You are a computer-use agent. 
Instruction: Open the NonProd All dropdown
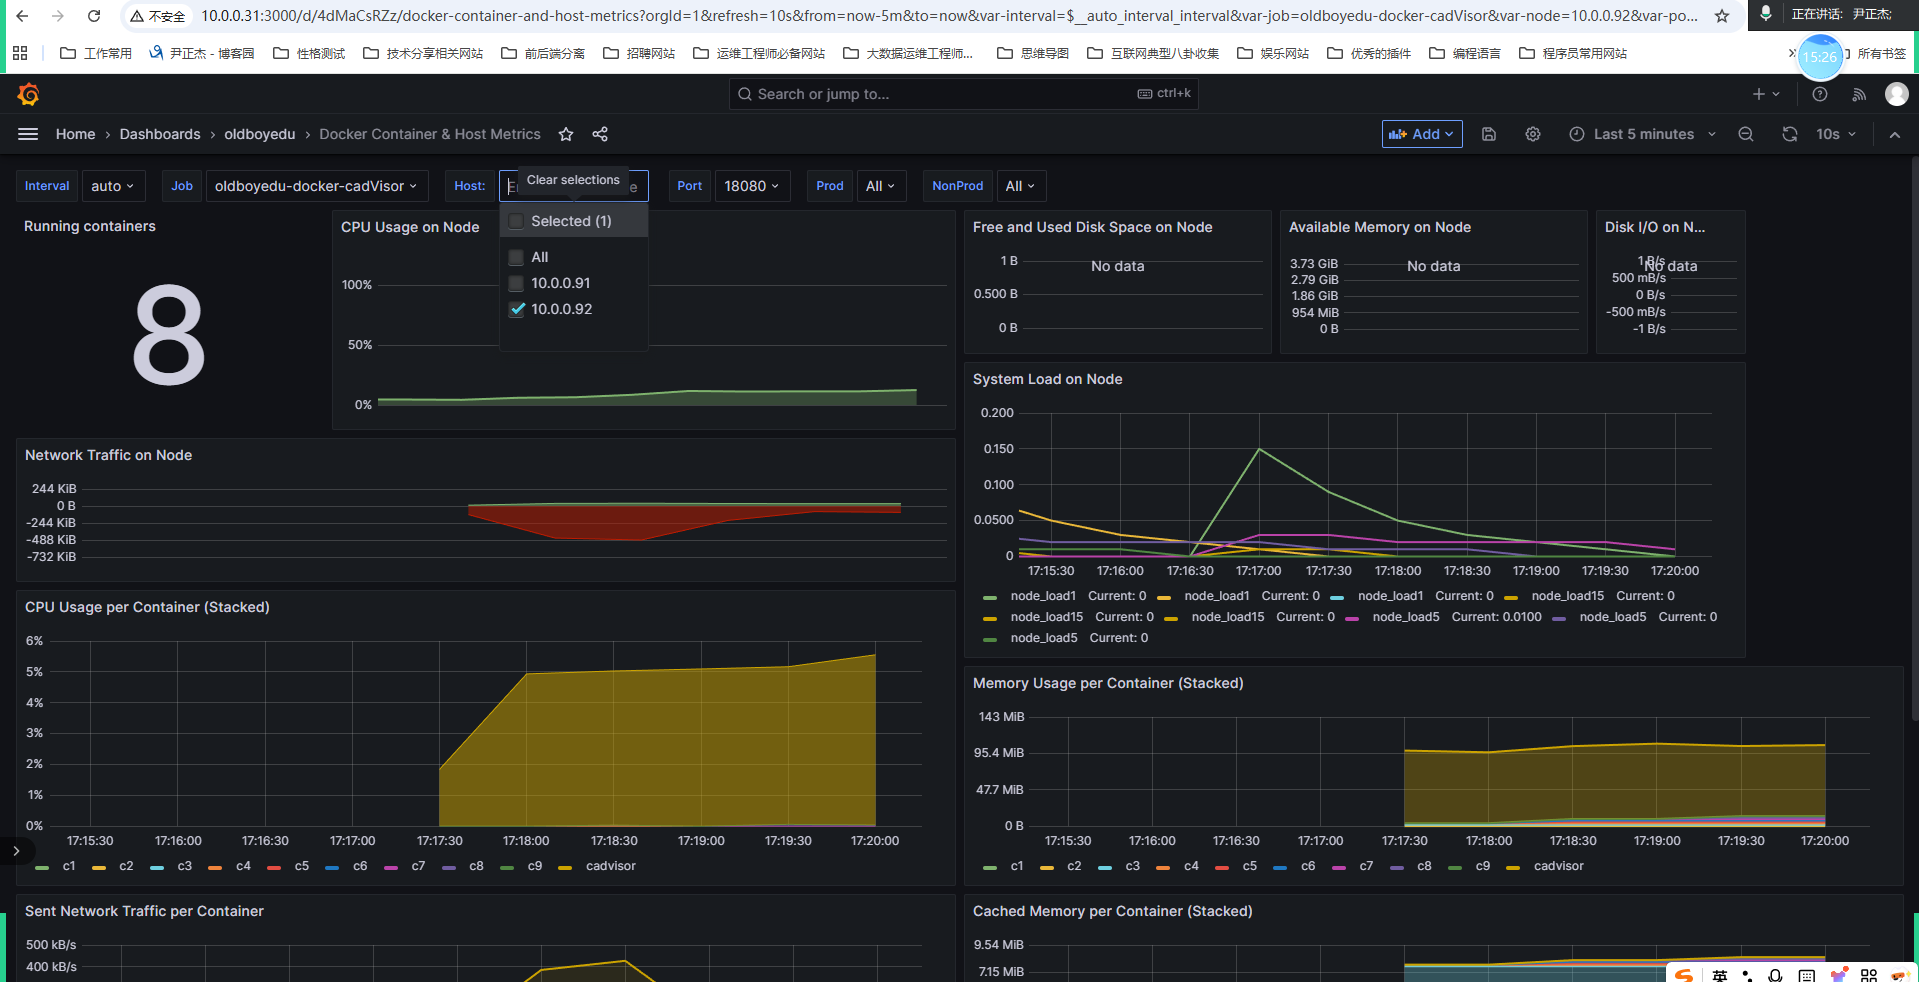tap(1021, 186)
